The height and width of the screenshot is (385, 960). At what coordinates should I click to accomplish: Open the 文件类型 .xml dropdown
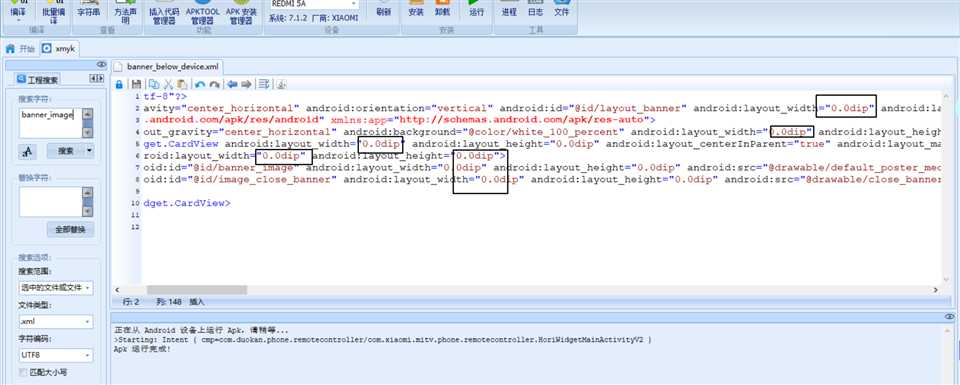[x=56, y=321]
